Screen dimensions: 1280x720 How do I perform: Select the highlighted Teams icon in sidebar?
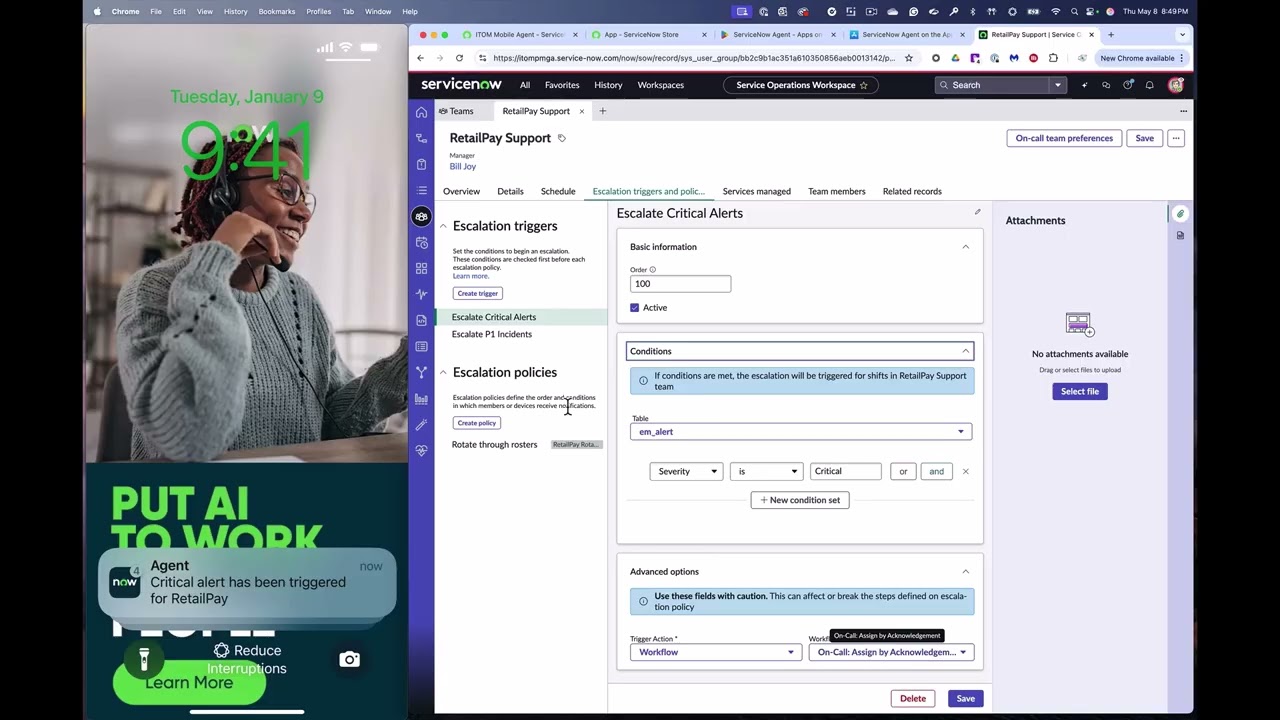coord(421,216)
